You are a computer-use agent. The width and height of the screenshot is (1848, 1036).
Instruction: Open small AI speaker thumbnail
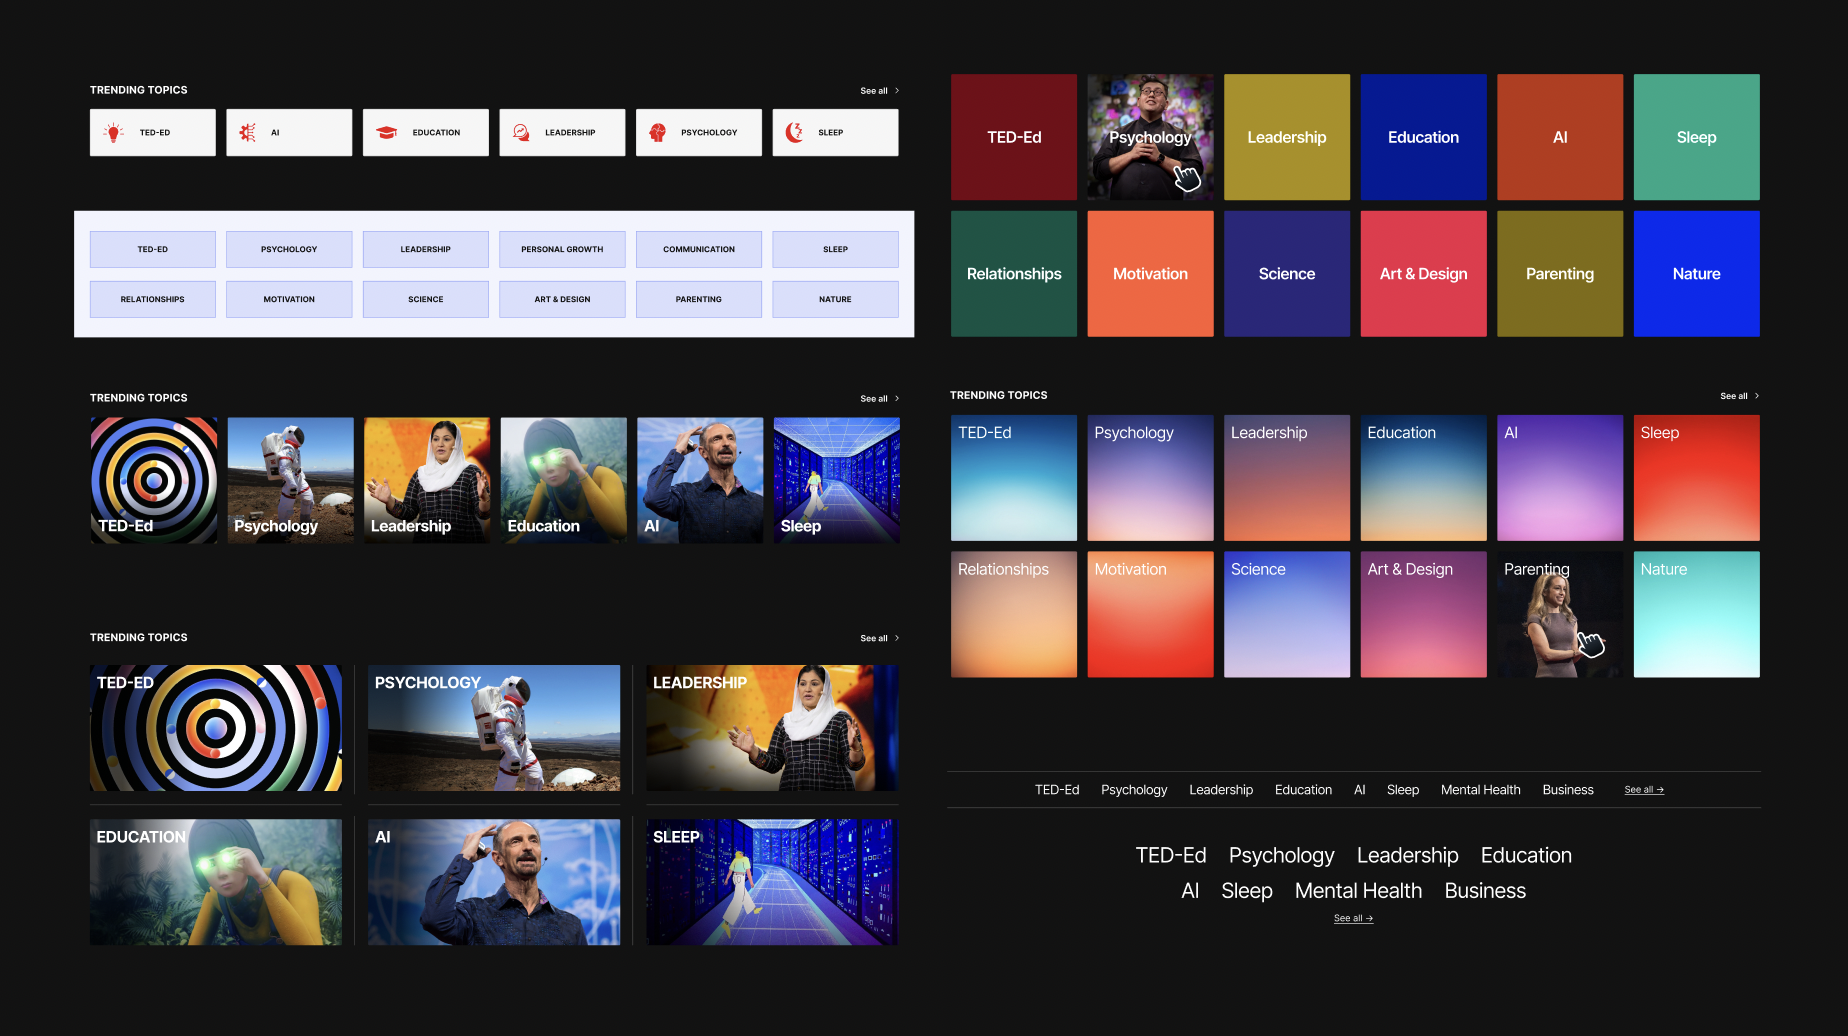700,480
